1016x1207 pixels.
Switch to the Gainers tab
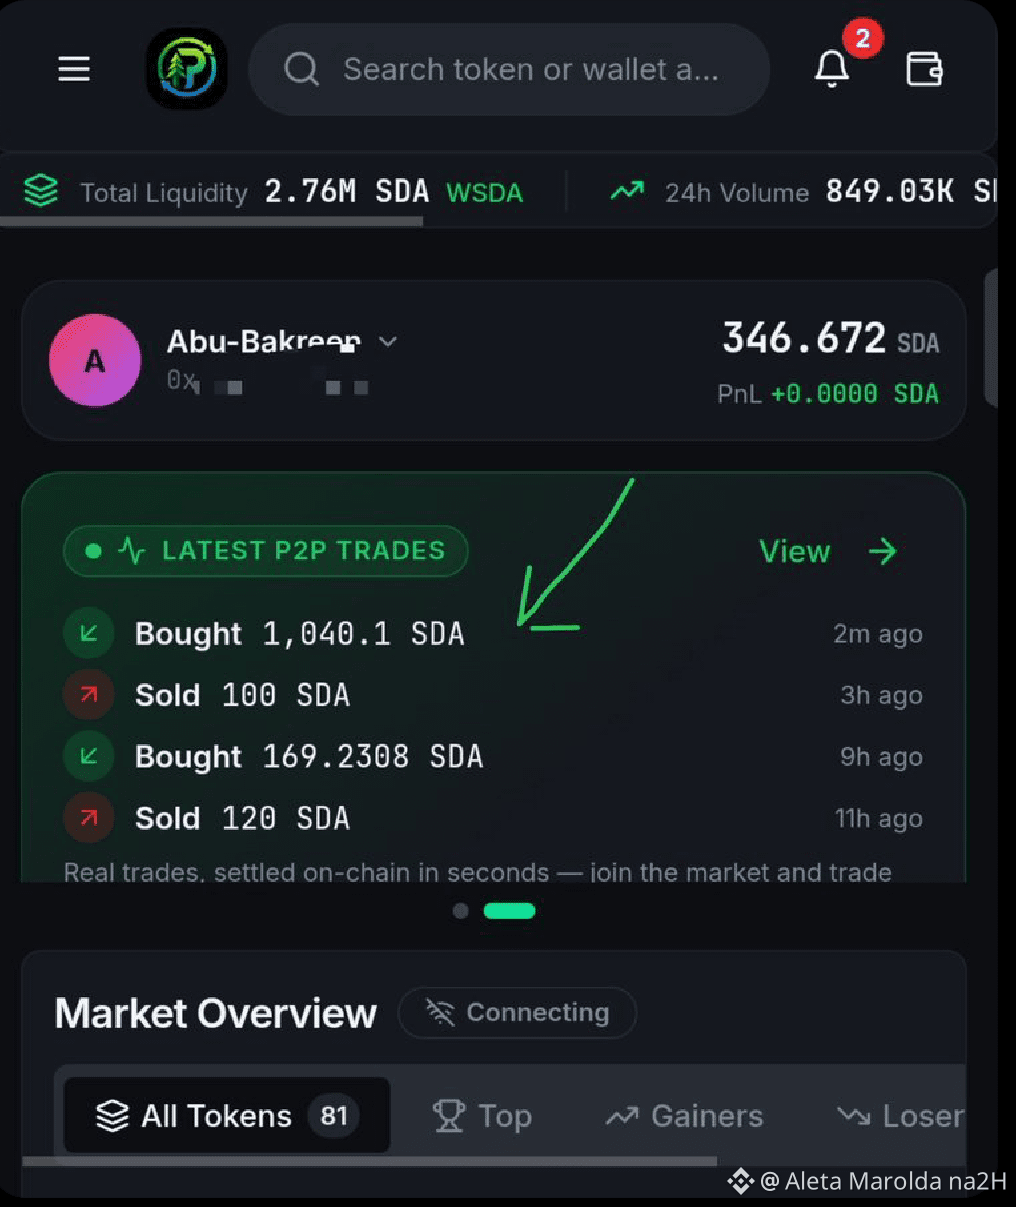[x=684, y=1116]
